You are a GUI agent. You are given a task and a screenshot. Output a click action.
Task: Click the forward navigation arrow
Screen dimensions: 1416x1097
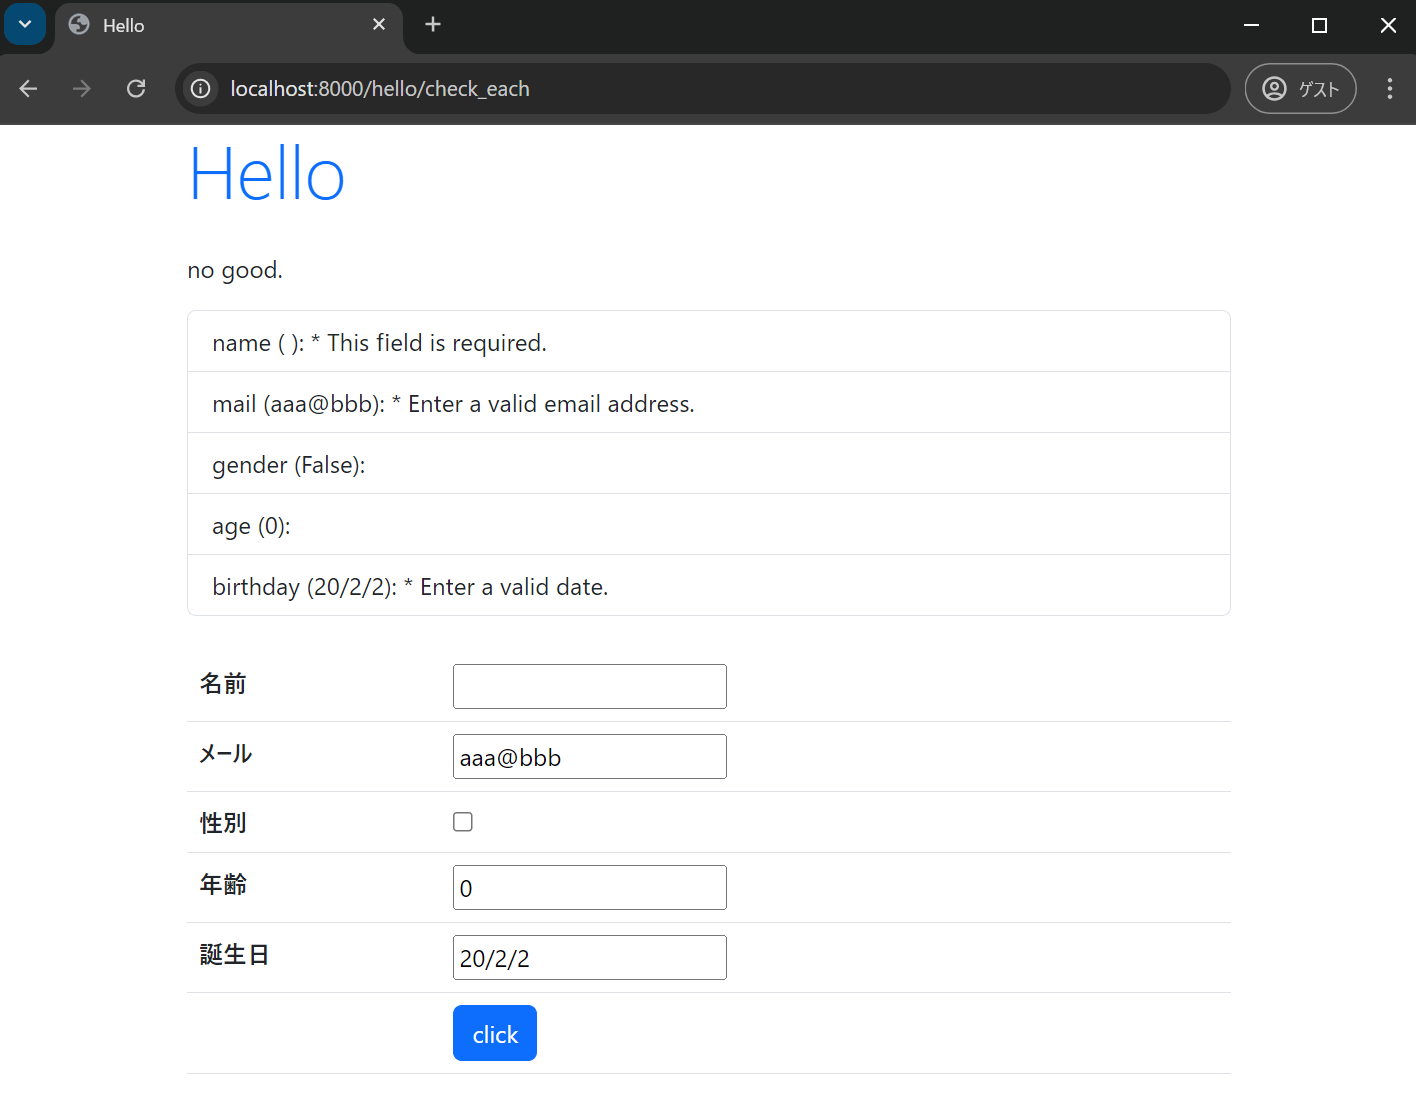tap(81, 88)
